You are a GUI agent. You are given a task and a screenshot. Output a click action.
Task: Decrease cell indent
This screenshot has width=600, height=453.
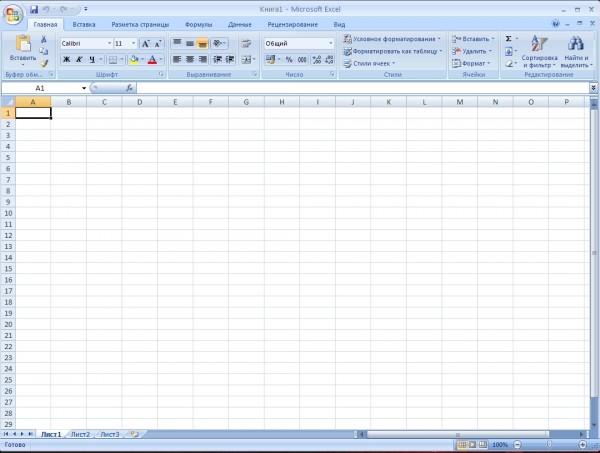click(217, 59)
